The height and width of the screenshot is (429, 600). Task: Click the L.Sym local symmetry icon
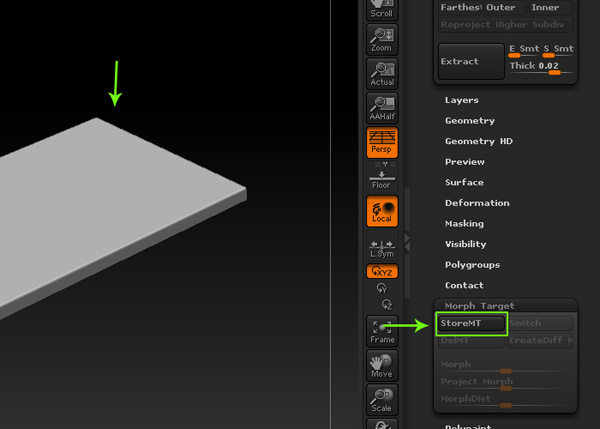(x=381, y=249)
